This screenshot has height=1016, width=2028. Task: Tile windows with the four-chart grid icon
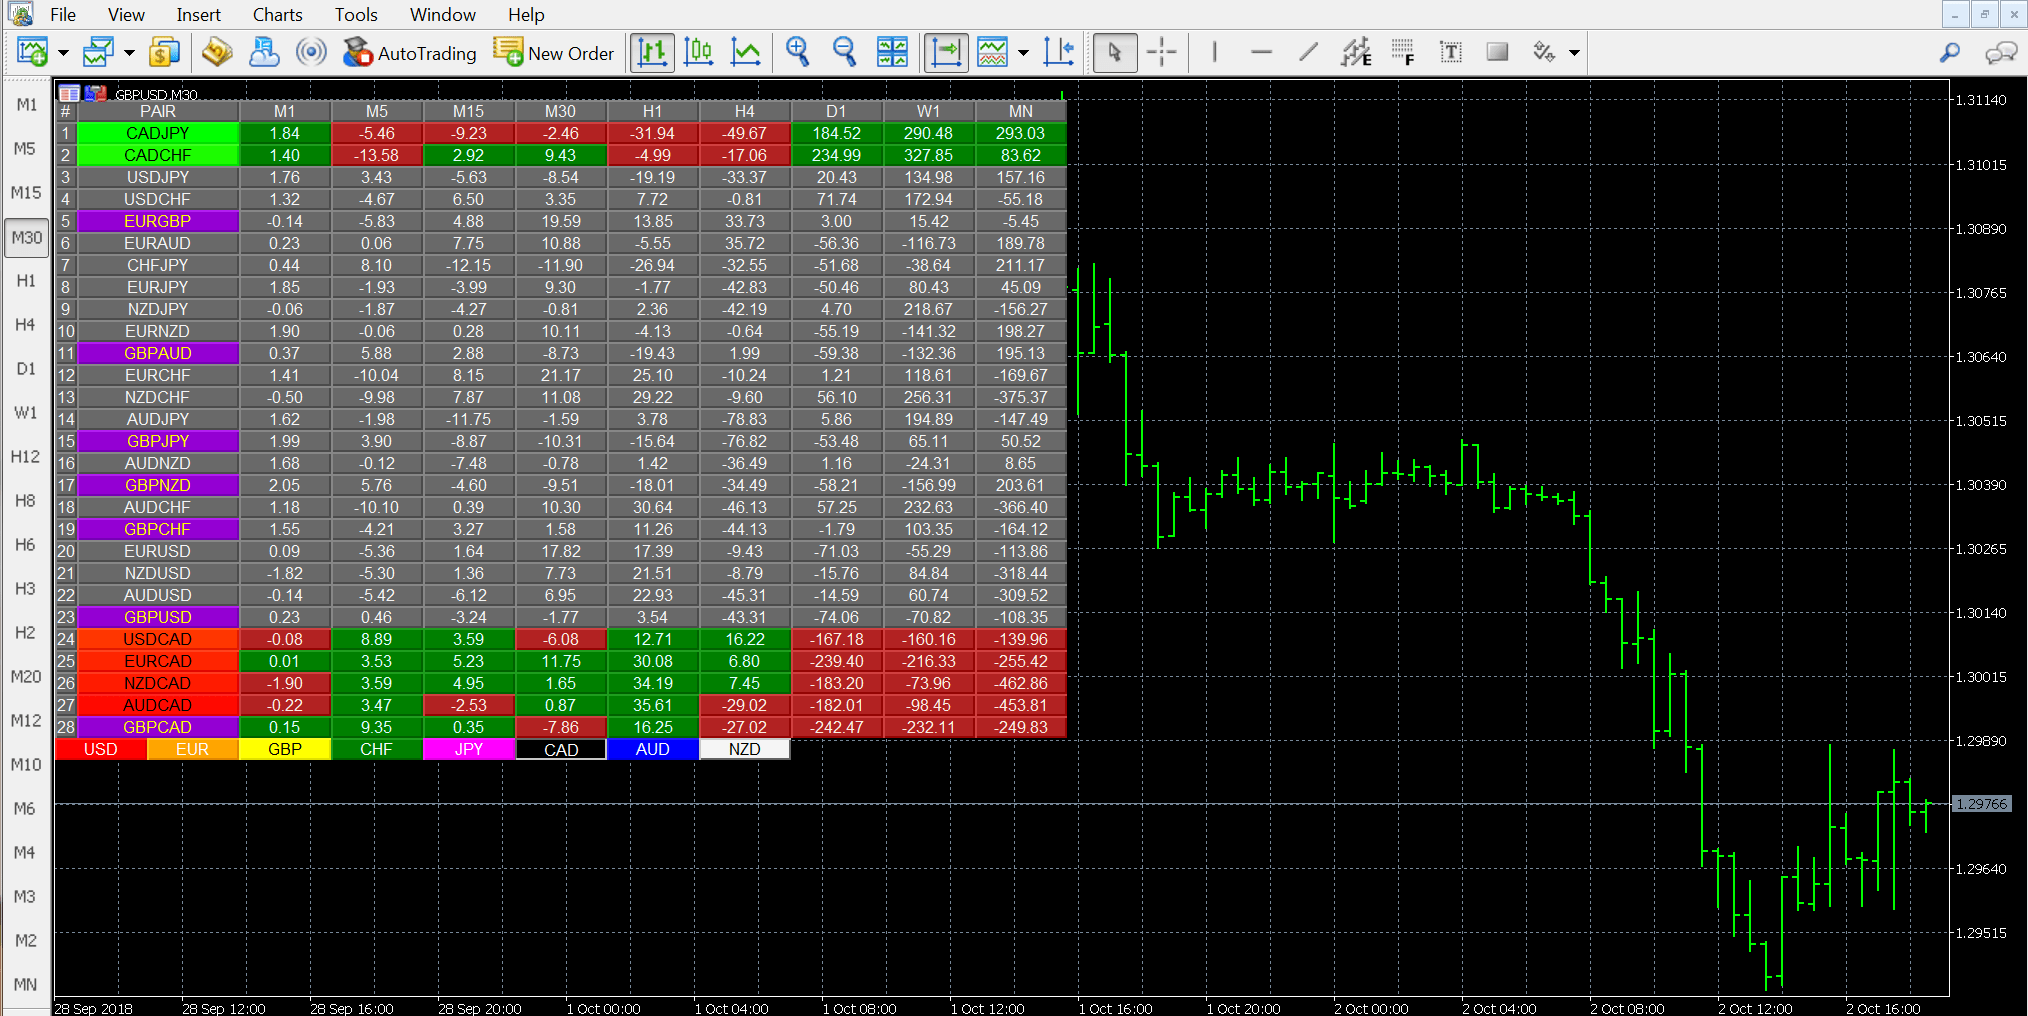pos(891,52)
